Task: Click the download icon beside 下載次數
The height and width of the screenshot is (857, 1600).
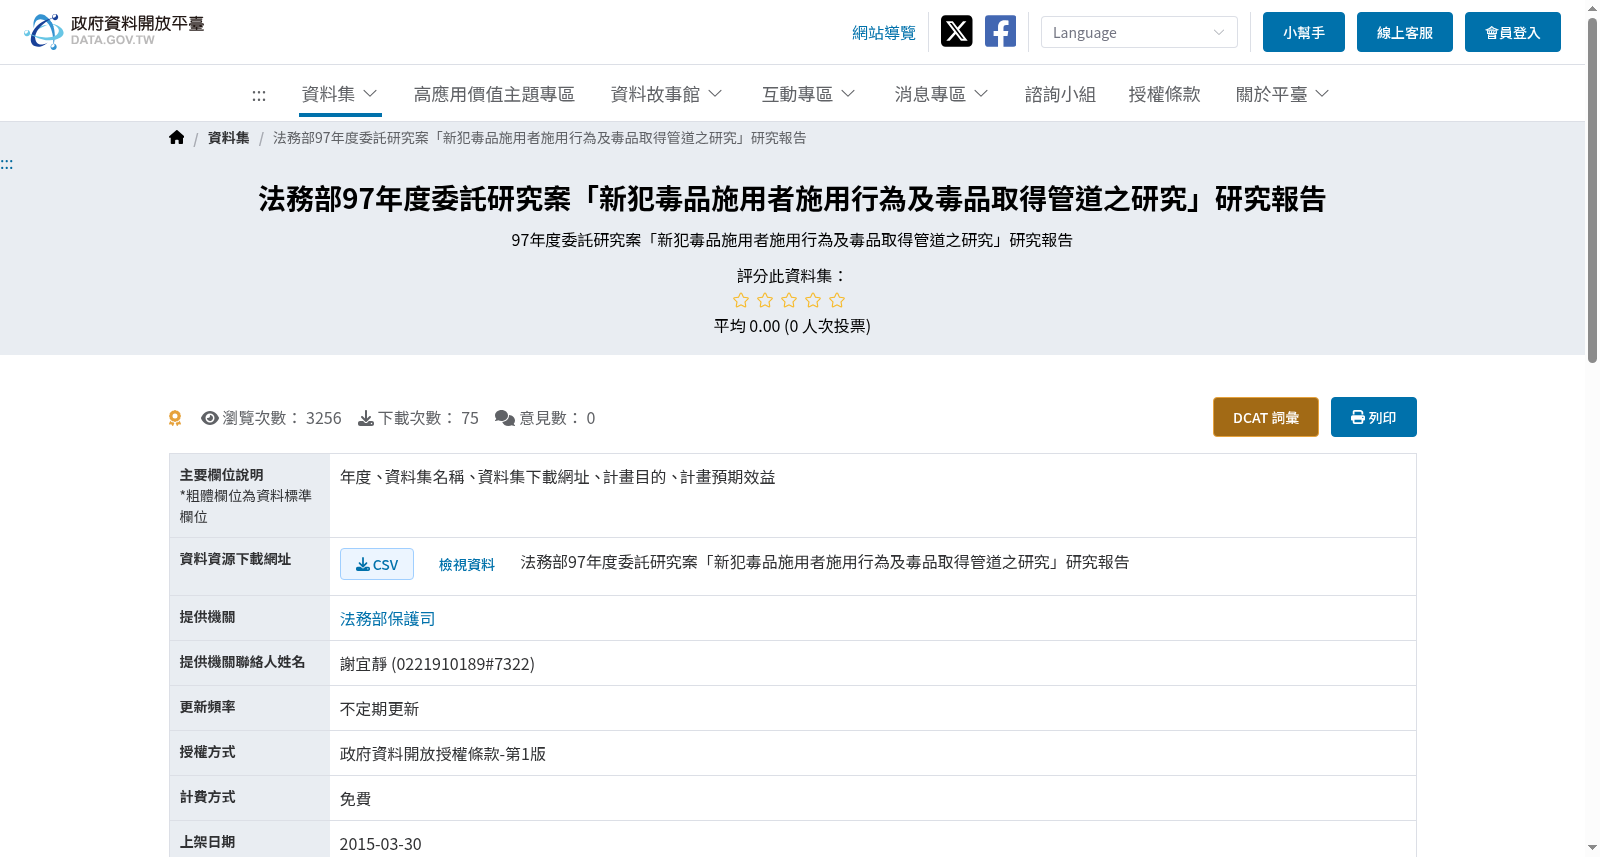Action: click(366, 418)
